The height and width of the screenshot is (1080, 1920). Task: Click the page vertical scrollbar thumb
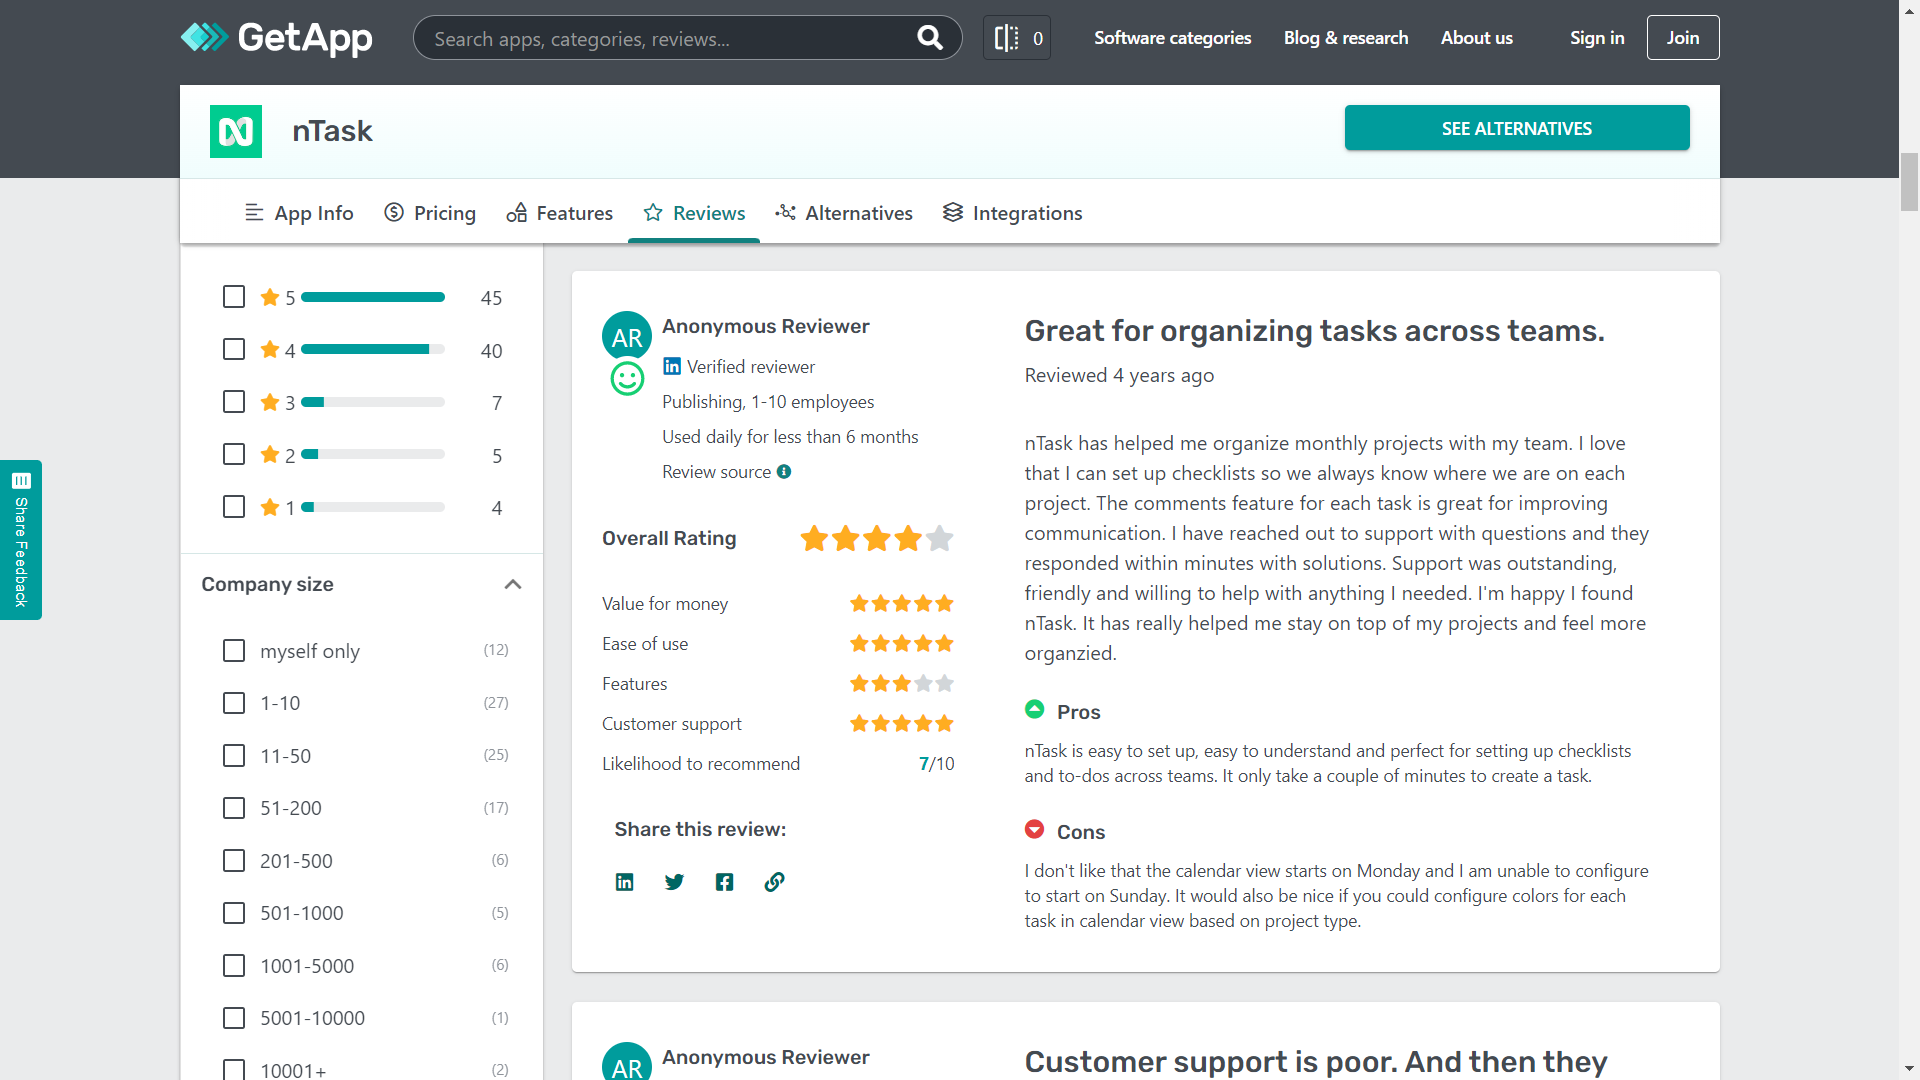coord(1909,182)
